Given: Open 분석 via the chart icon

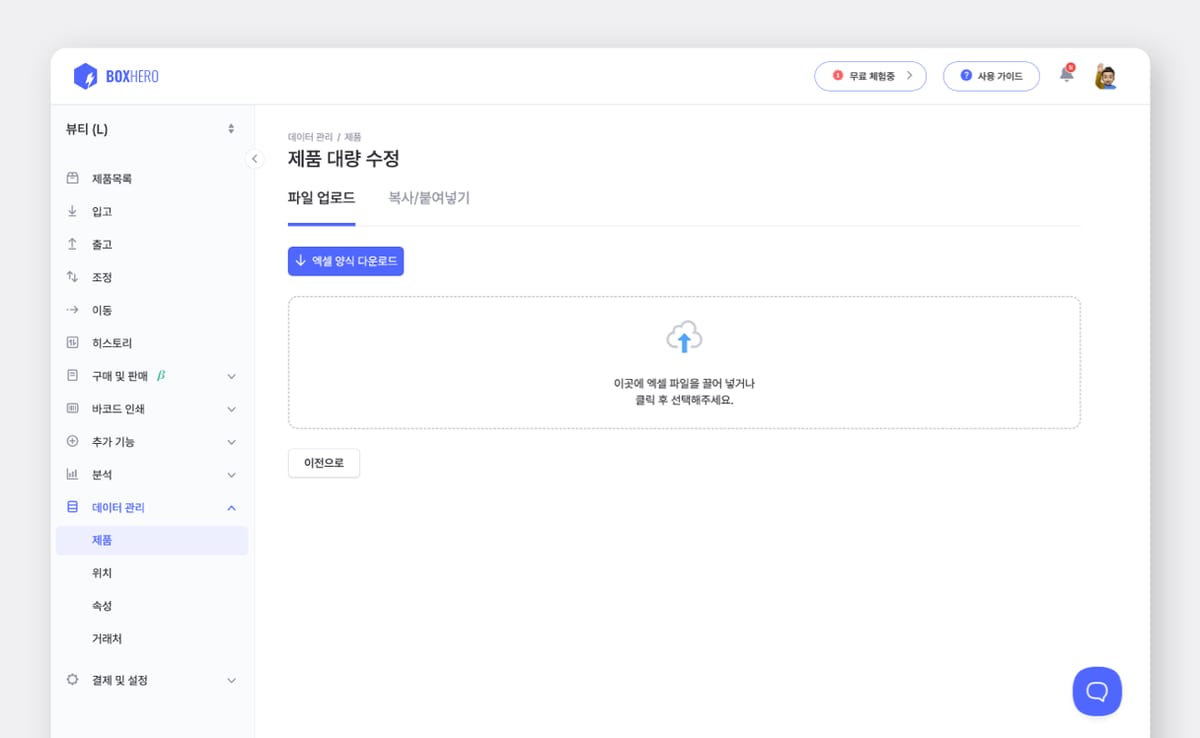Looking at the screenshot, I should tap(71, 474).
